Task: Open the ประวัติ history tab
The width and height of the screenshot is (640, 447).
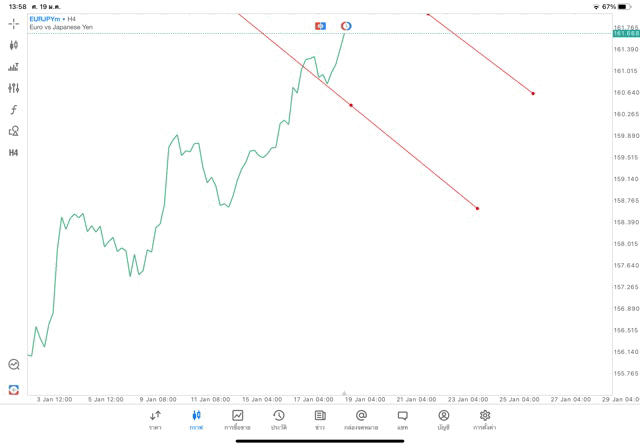Action: 278,419
